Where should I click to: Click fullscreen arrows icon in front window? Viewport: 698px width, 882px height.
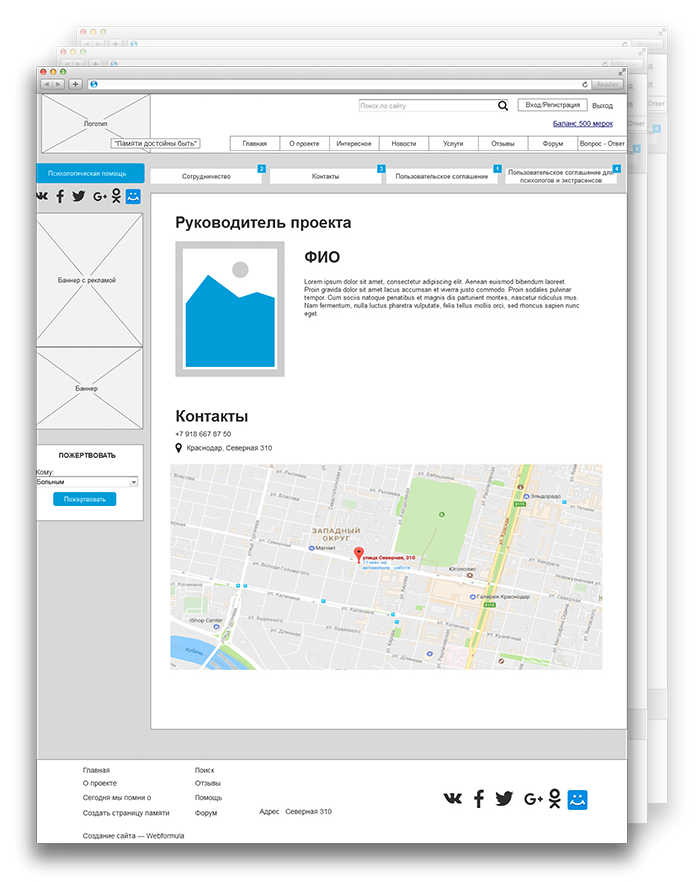click(x=621, y=72)
